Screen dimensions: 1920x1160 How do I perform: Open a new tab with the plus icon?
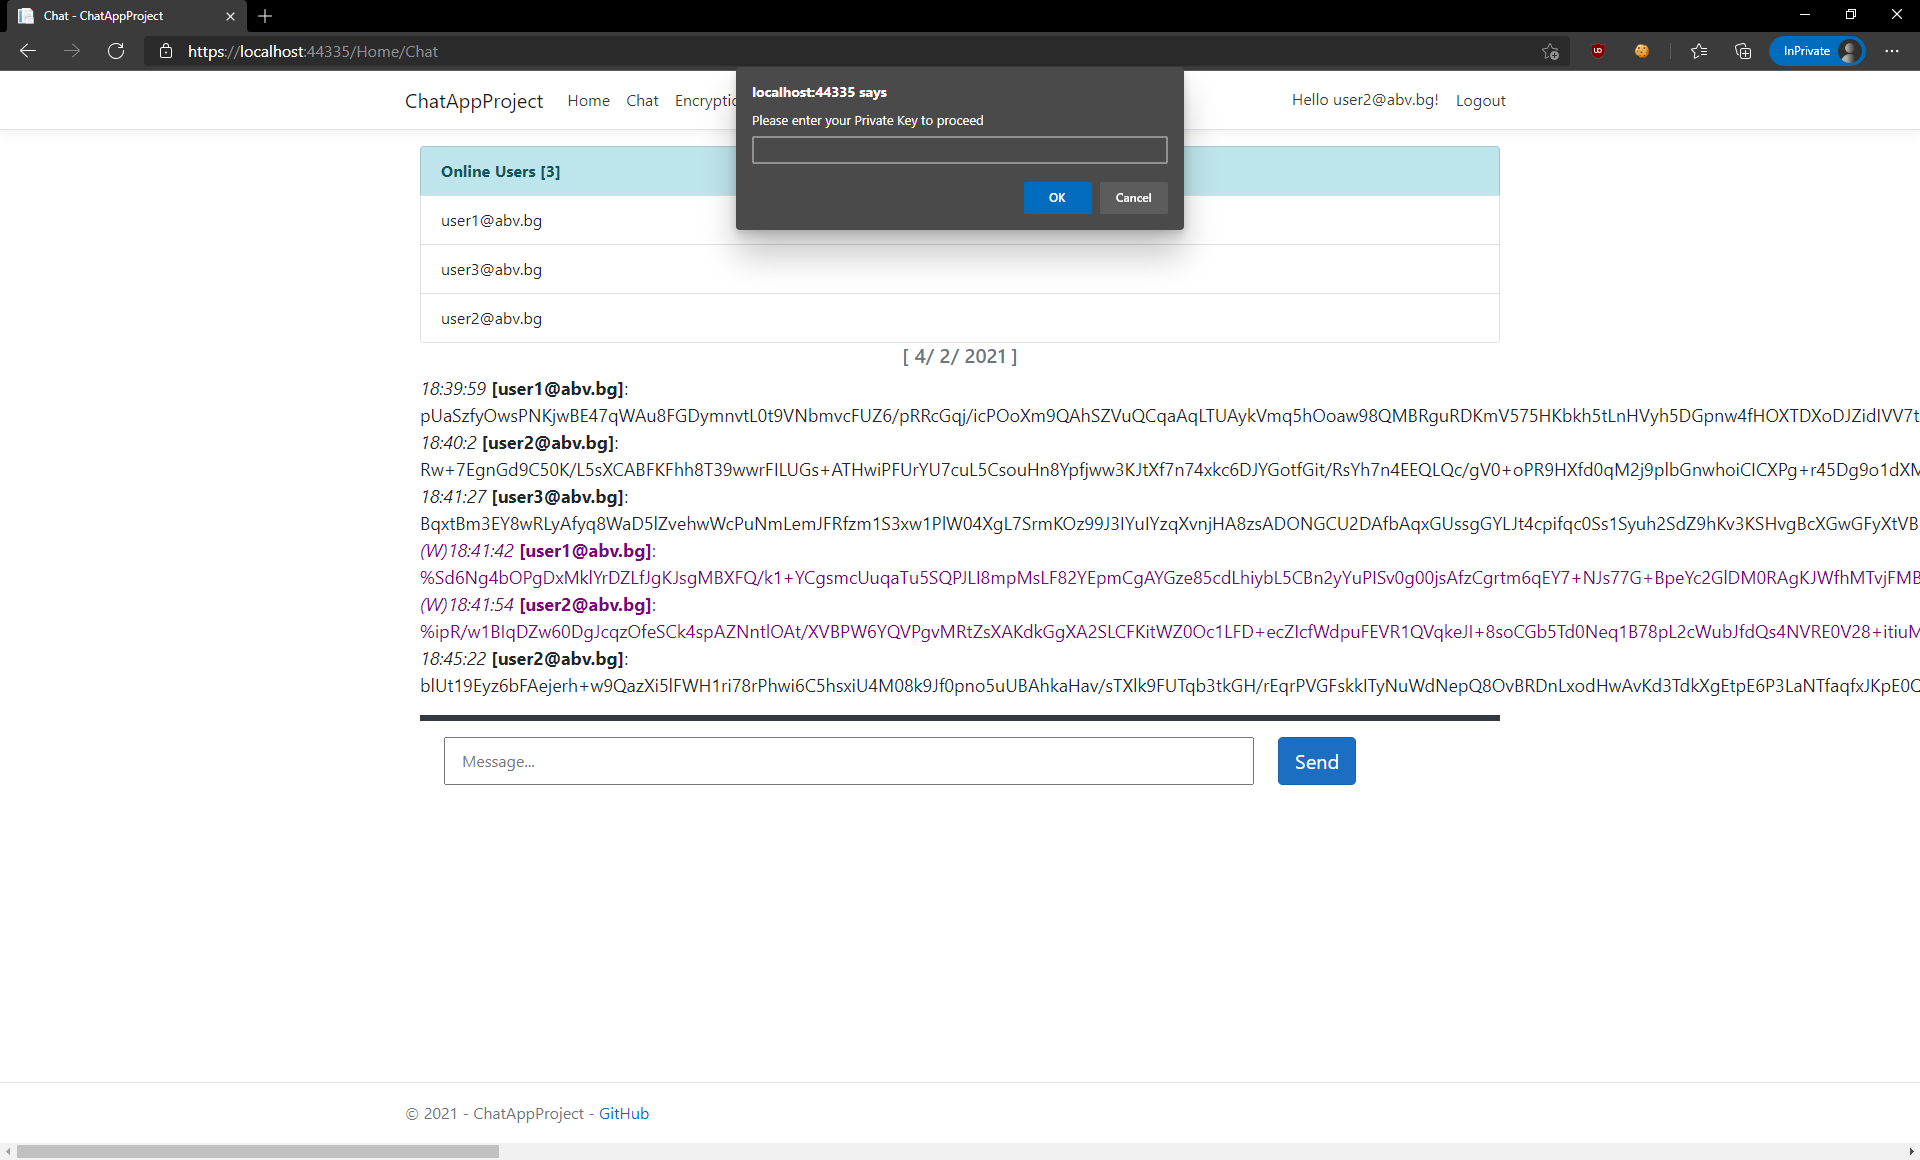tap(265, 16)
